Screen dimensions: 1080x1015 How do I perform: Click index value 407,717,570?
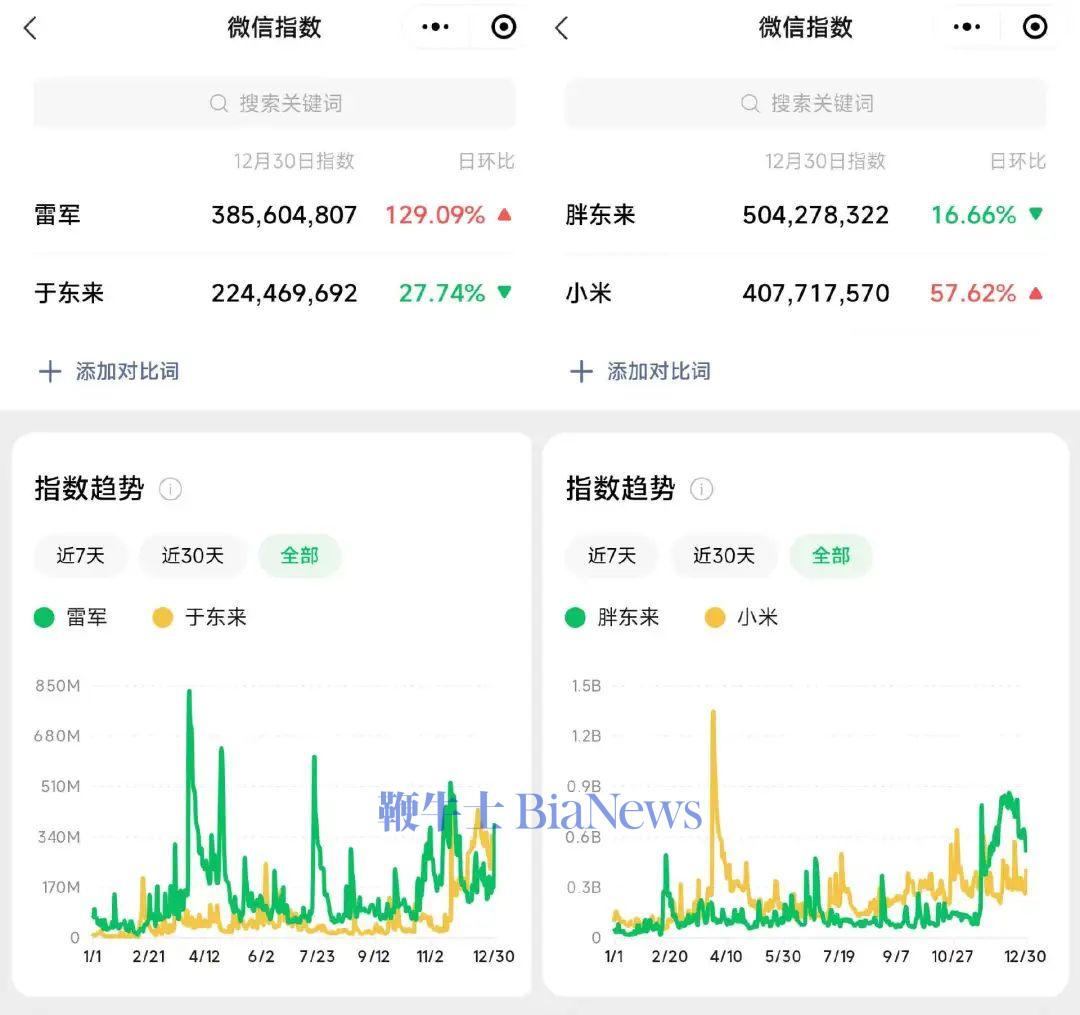click(x=816, y=293)
